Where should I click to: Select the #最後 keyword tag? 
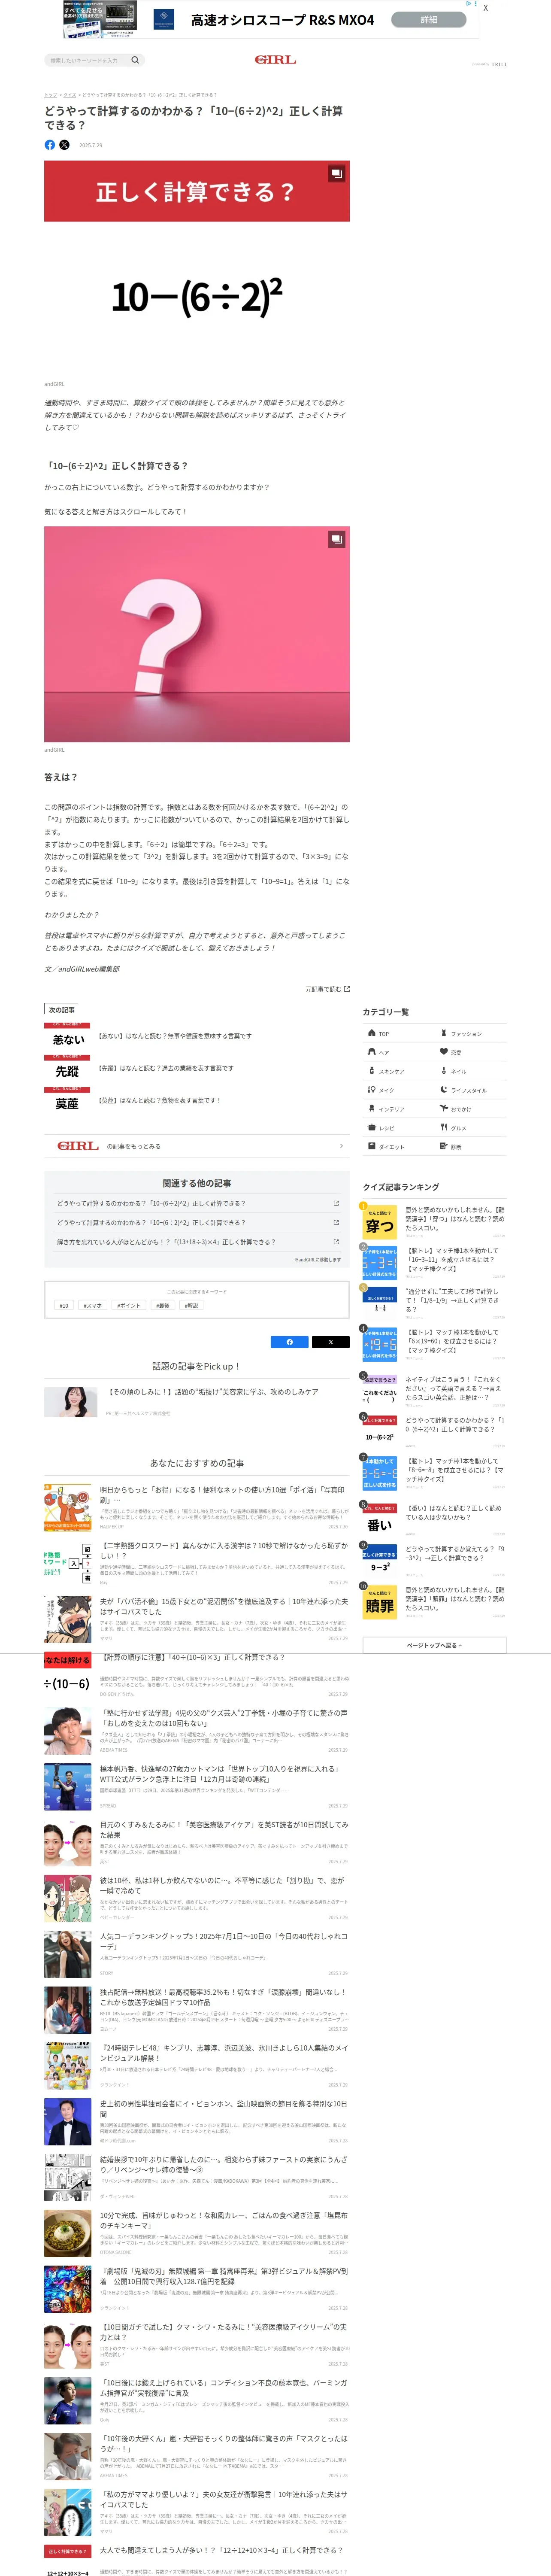pyautogui.click(x=163, y=1305)
